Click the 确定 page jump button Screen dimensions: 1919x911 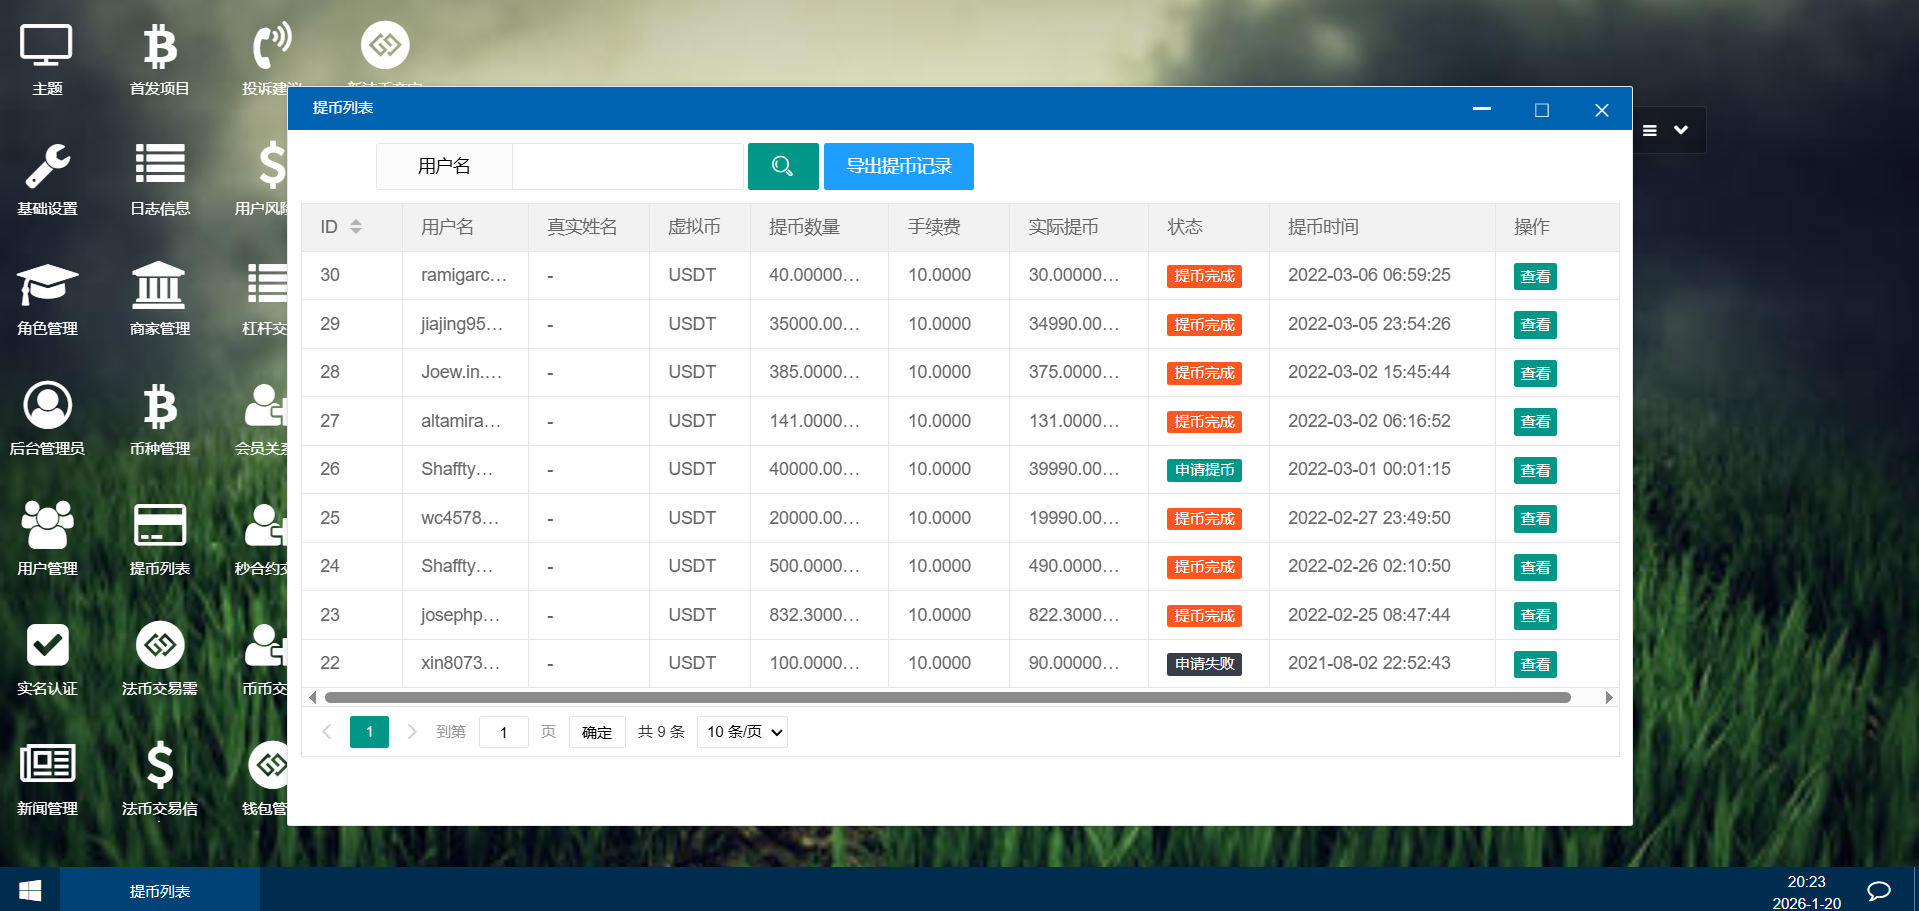596,732
